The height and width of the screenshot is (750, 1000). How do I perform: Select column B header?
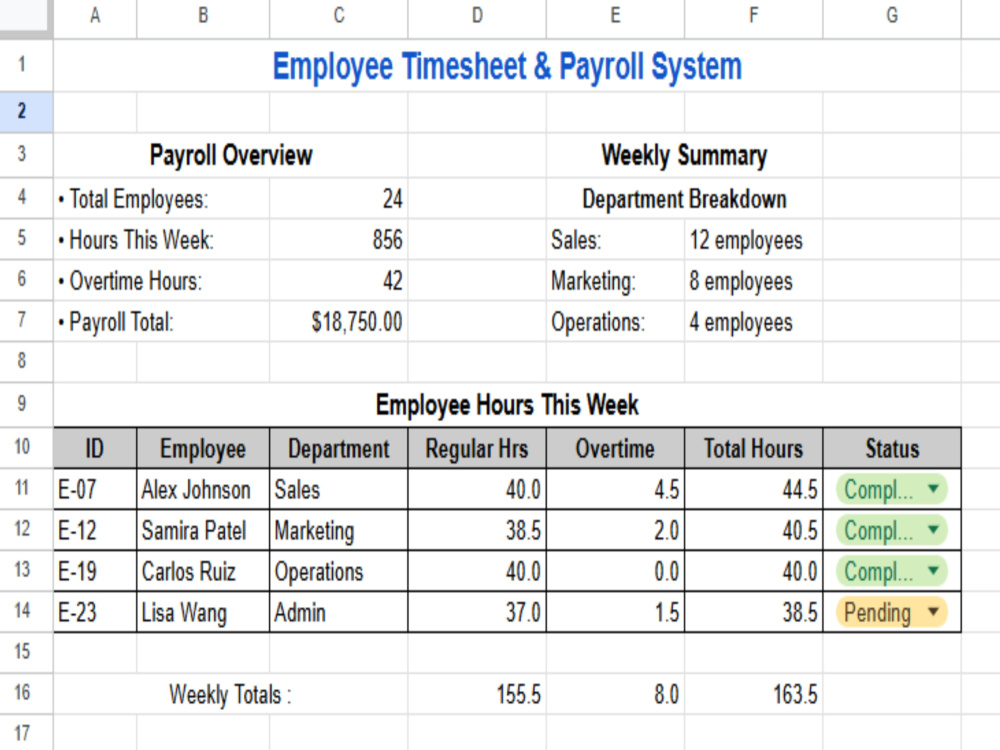coord(203,15)
